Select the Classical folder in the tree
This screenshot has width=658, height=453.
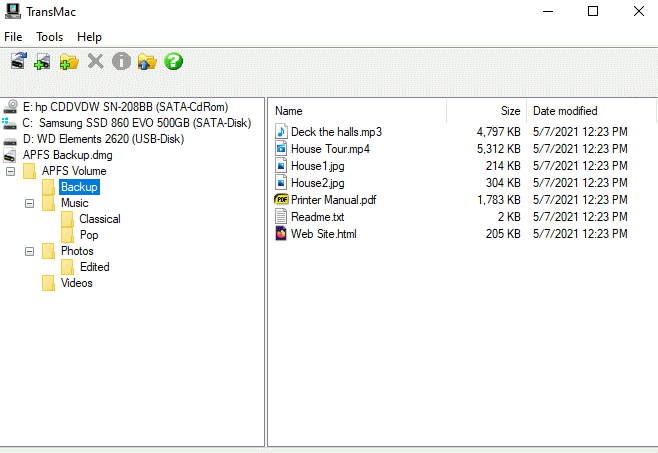coord(100,219)
